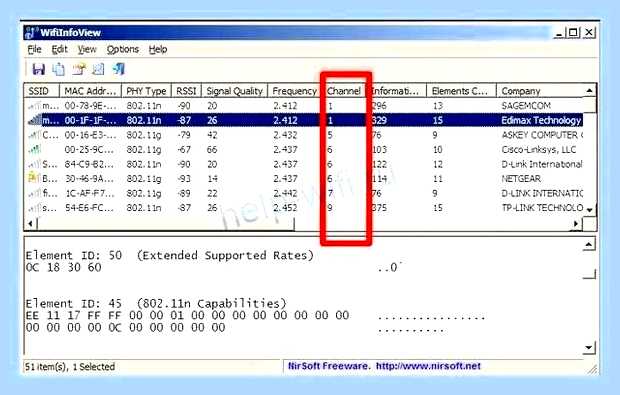The height and width of the screenshot is (395, 620).
Task: Click the lower pane's scroll down arrow
Action: [589, 348]
